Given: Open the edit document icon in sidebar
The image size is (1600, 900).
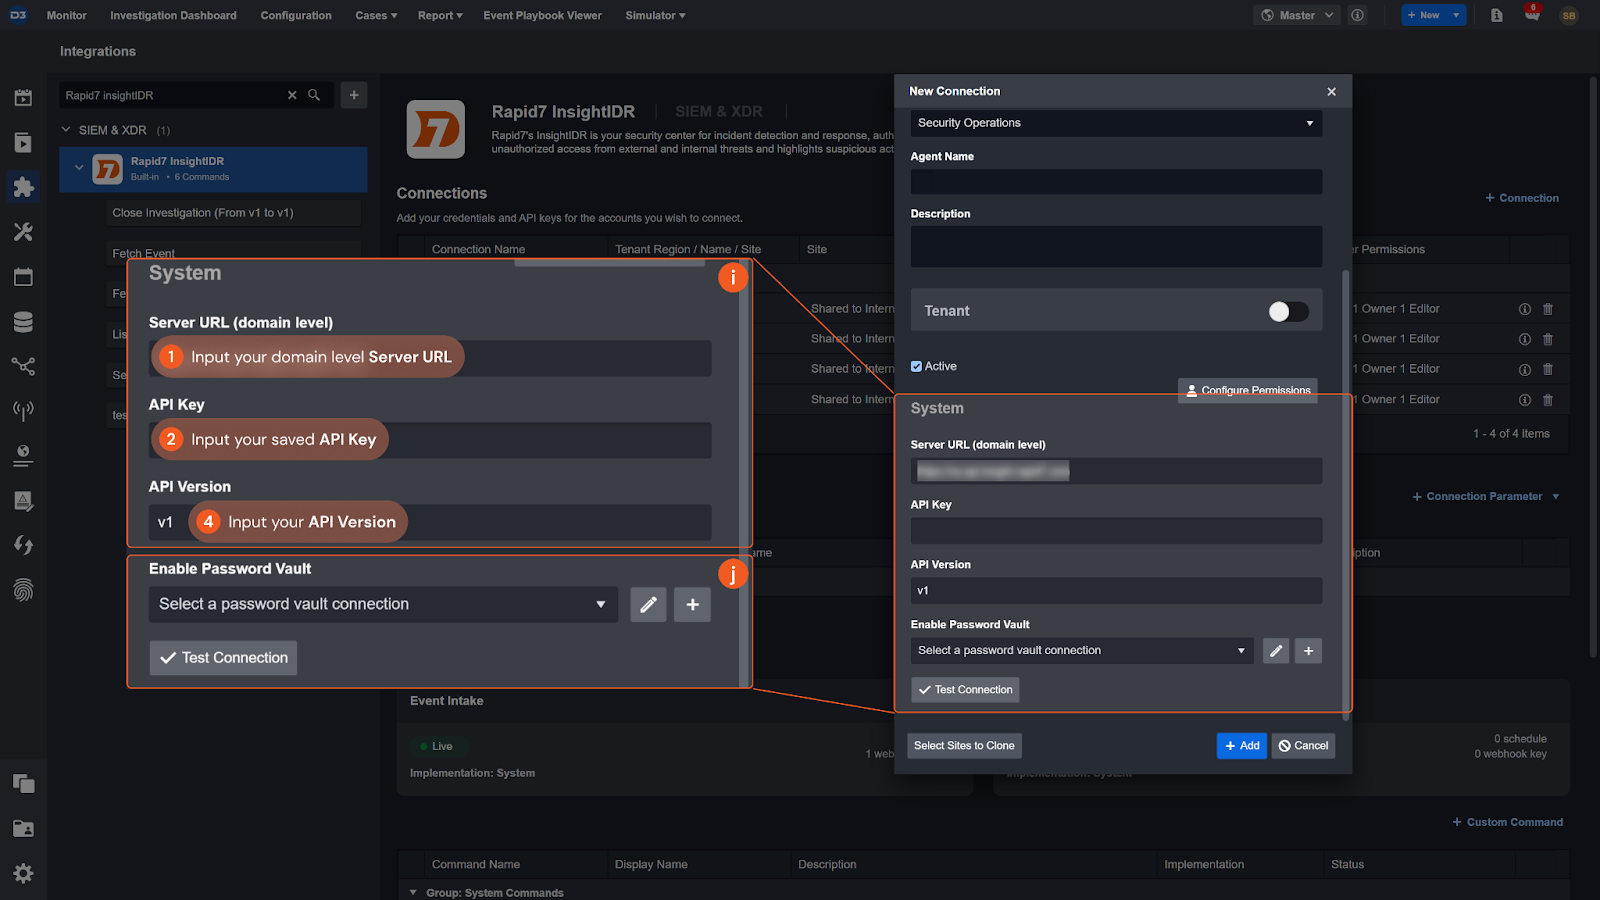Looking at the screenshot, I should [x=23, y=500].
